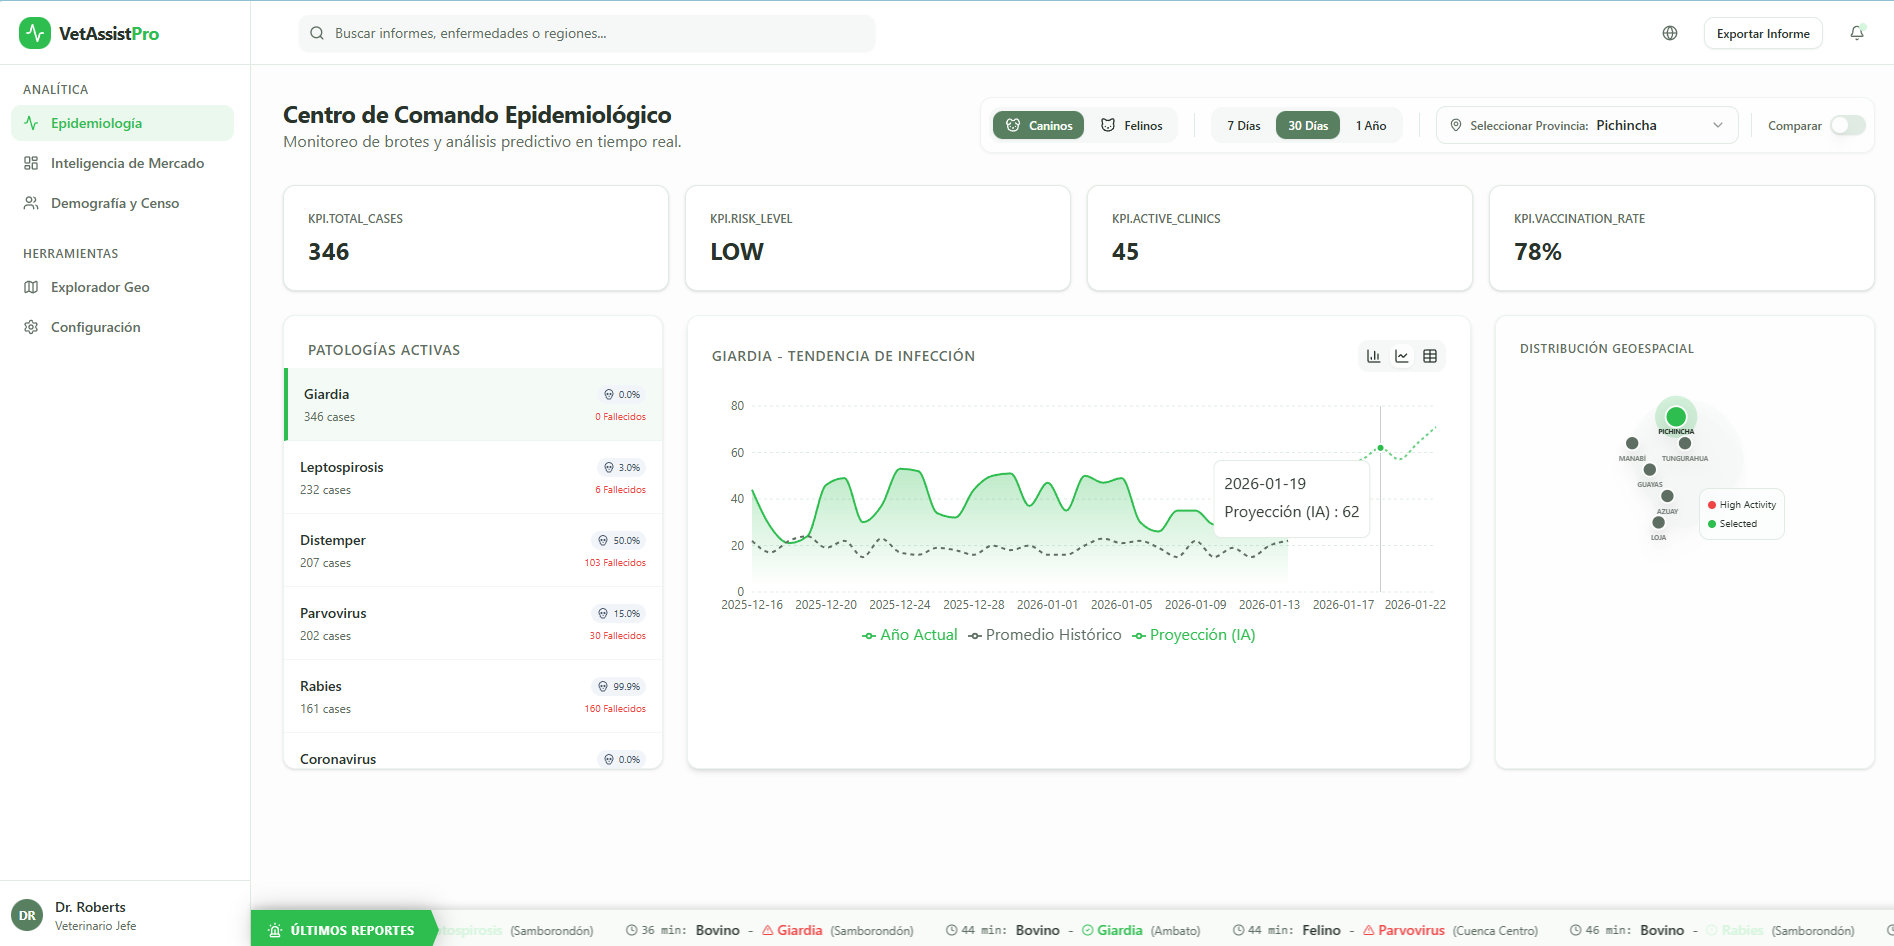This screenshot has width=1894, height=946.
Task: Click the search field for informes
Action: [586, 33]
